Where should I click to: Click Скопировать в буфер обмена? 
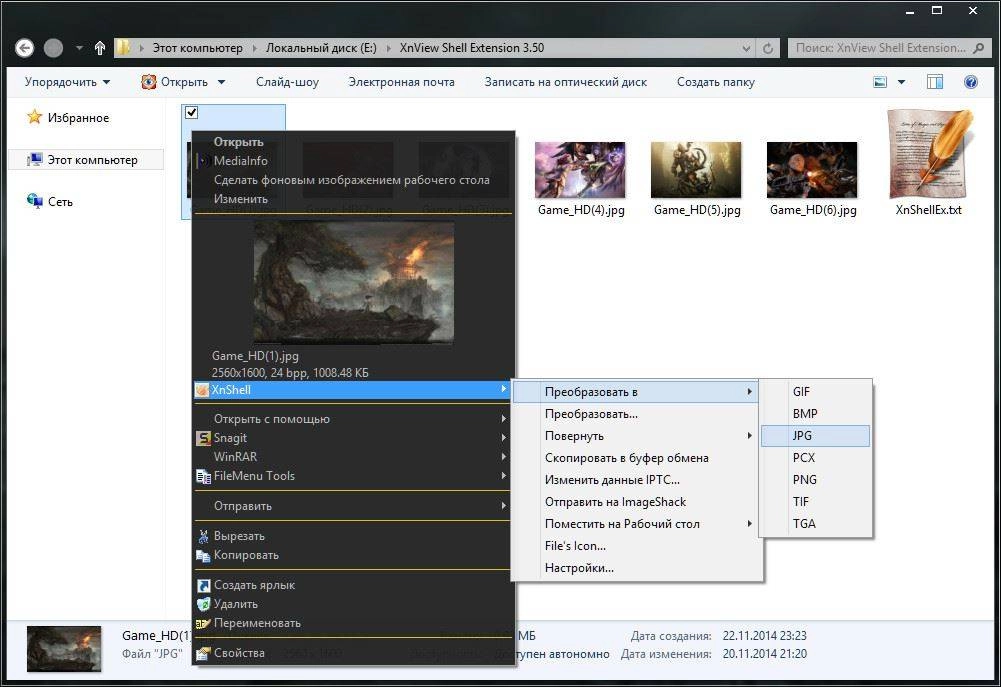tap(636, 458)
